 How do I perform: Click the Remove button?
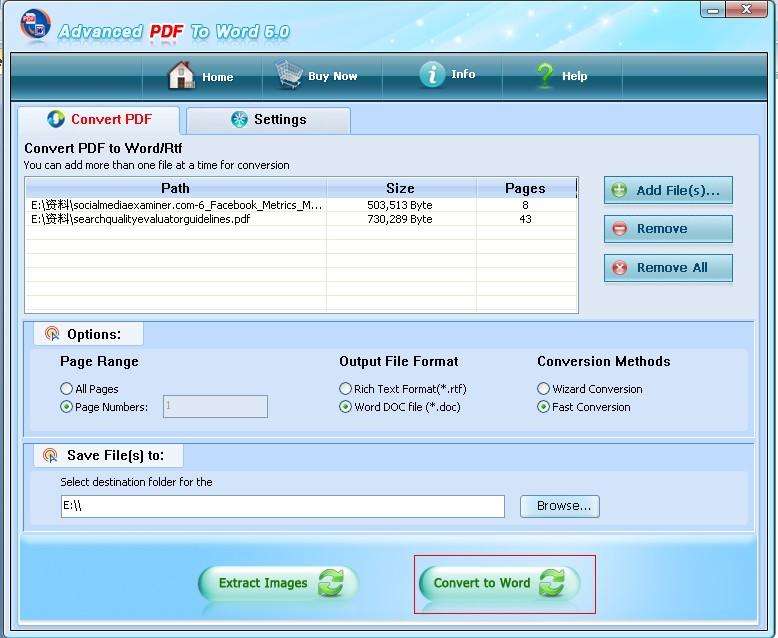[668, 229]
